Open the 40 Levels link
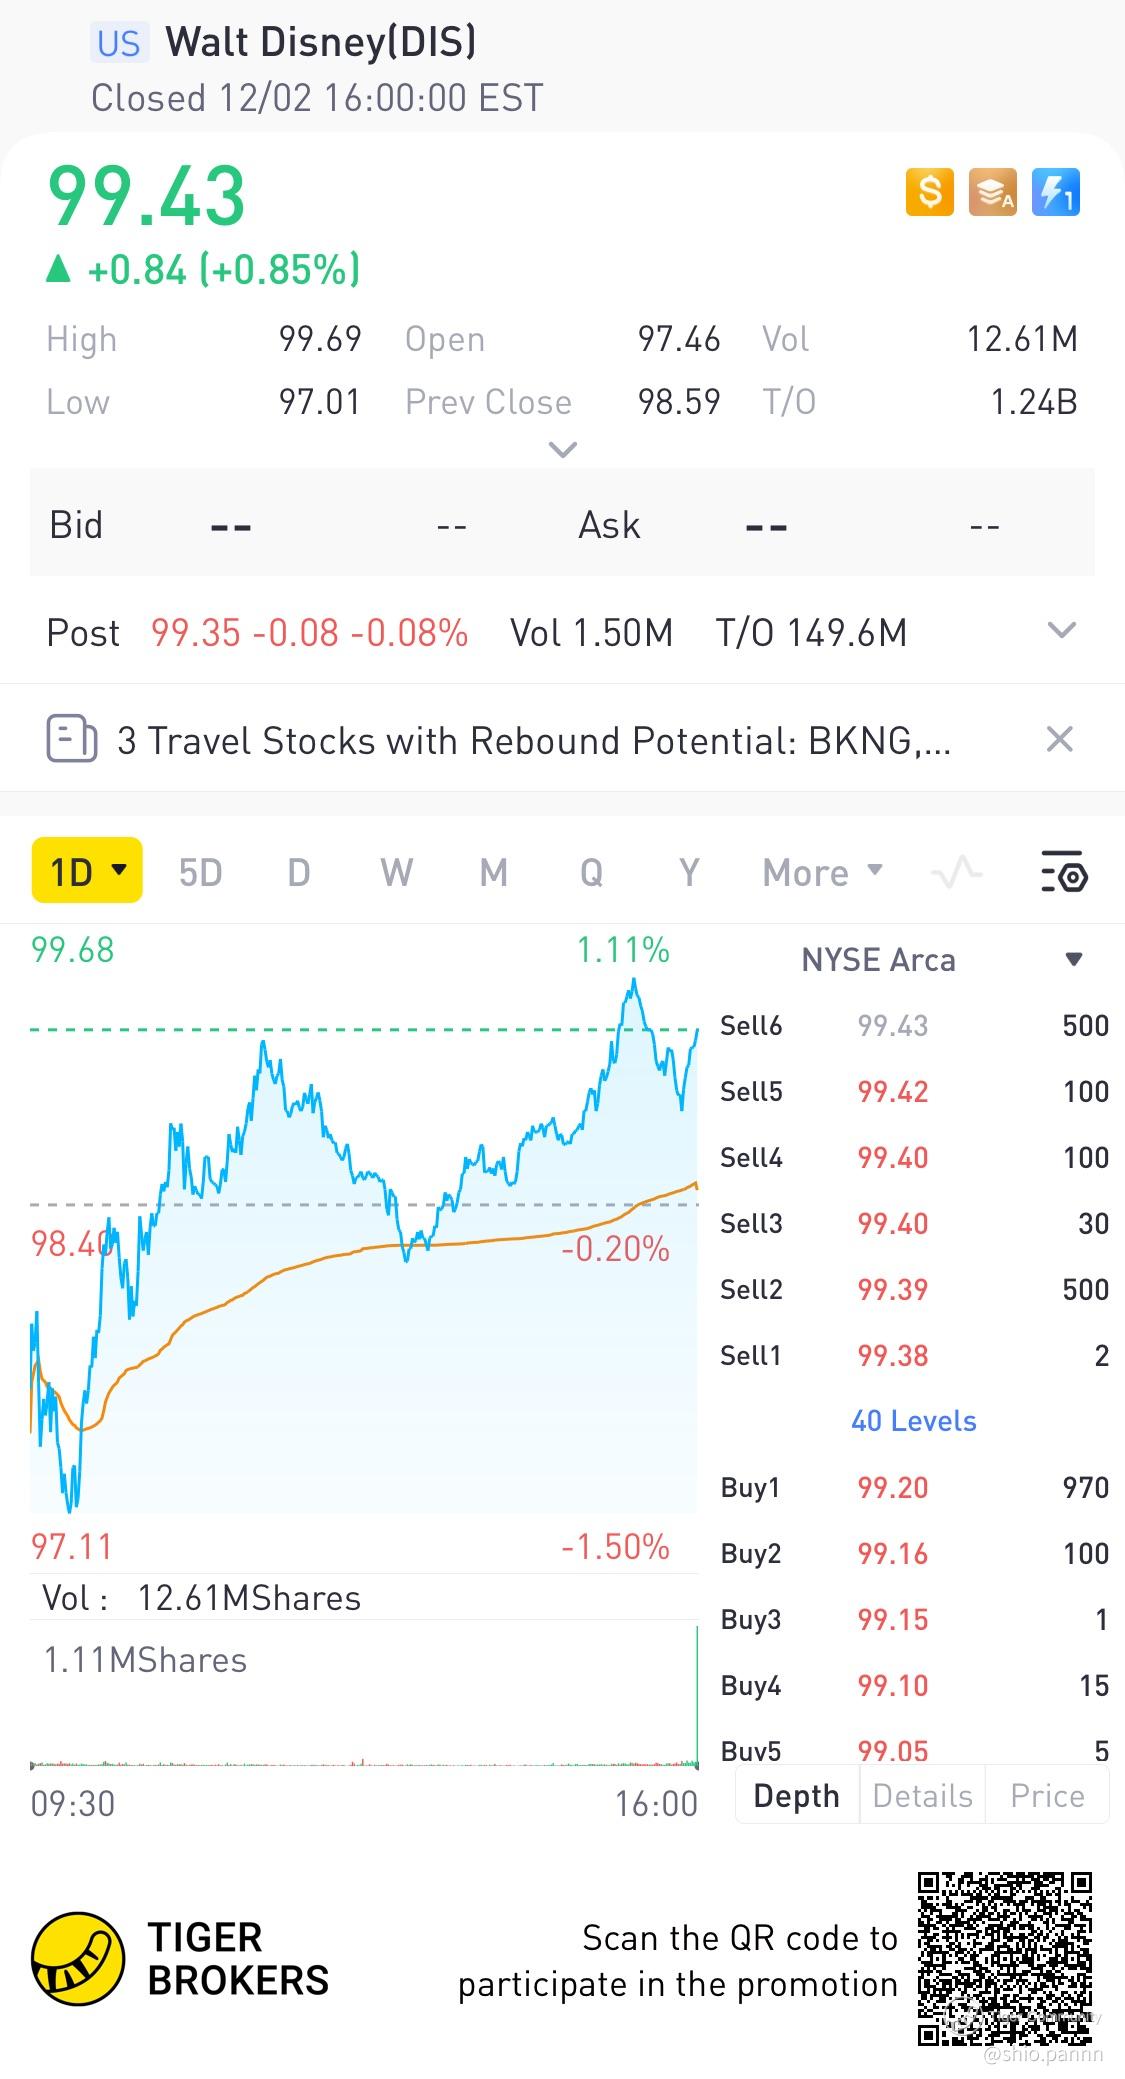The height and width of the screenshot is (2079, 1125). coord(913,1421)
